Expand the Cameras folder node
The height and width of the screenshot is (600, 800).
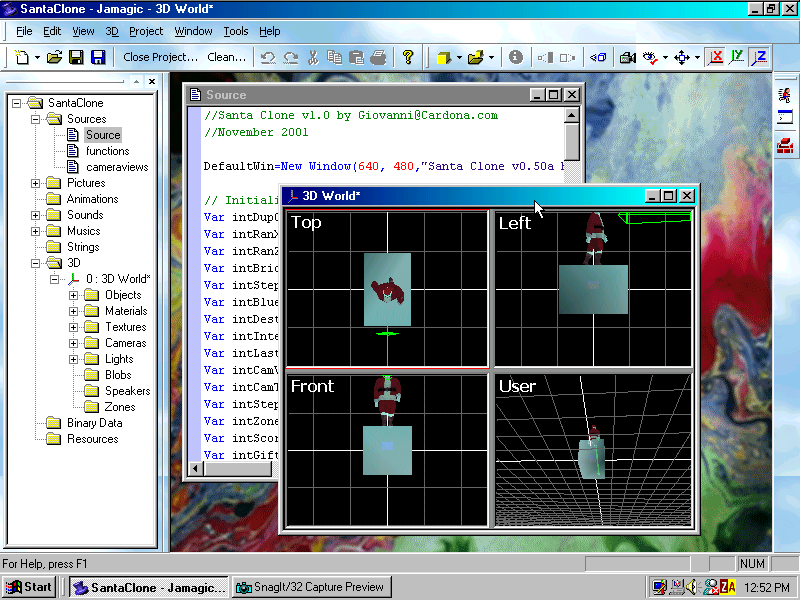73,343
